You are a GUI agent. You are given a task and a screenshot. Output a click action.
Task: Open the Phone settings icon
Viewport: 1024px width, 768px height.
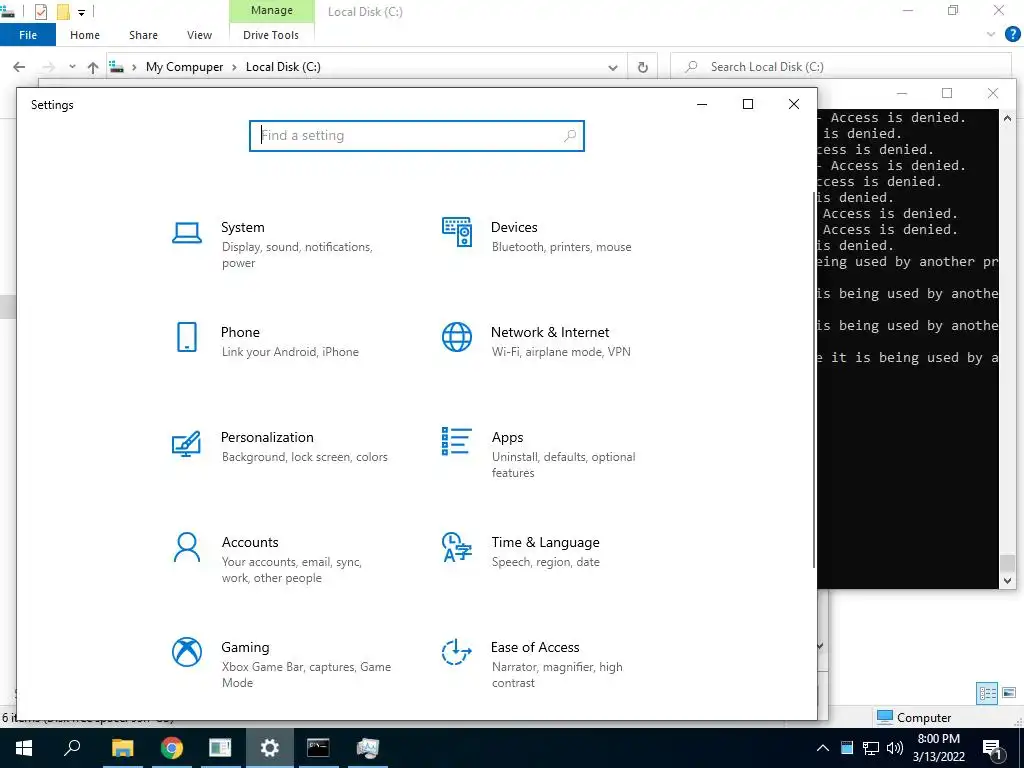tap(187, 337)
